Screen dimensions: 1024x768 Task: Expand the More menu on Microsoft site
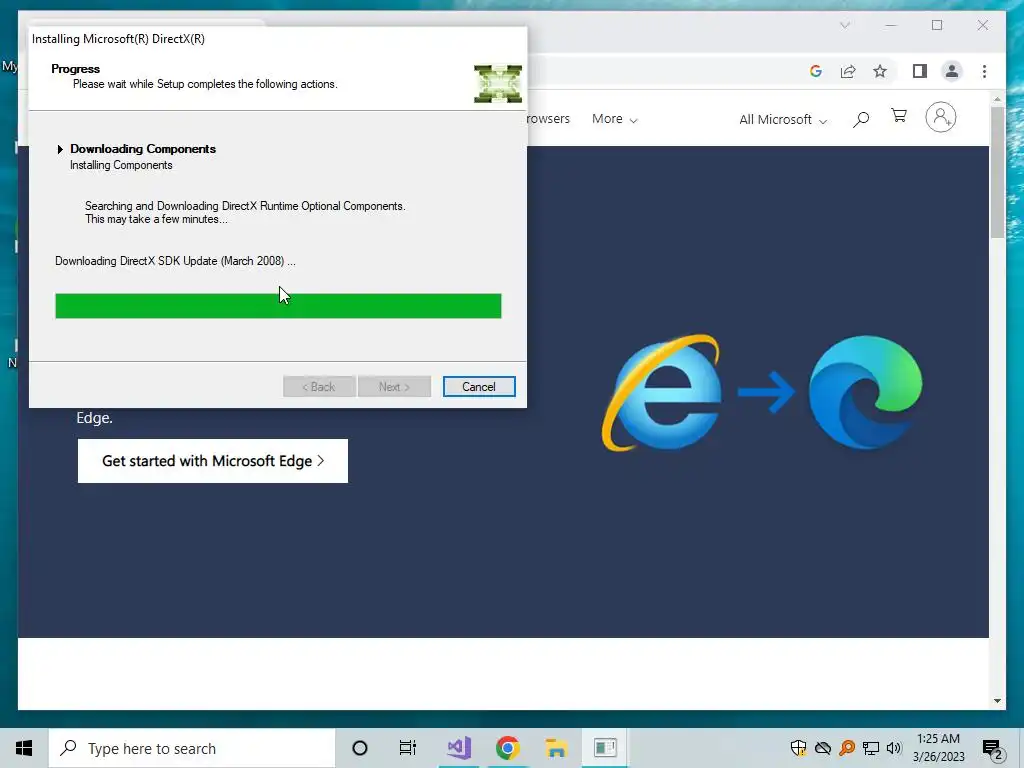tap(615, 119)
